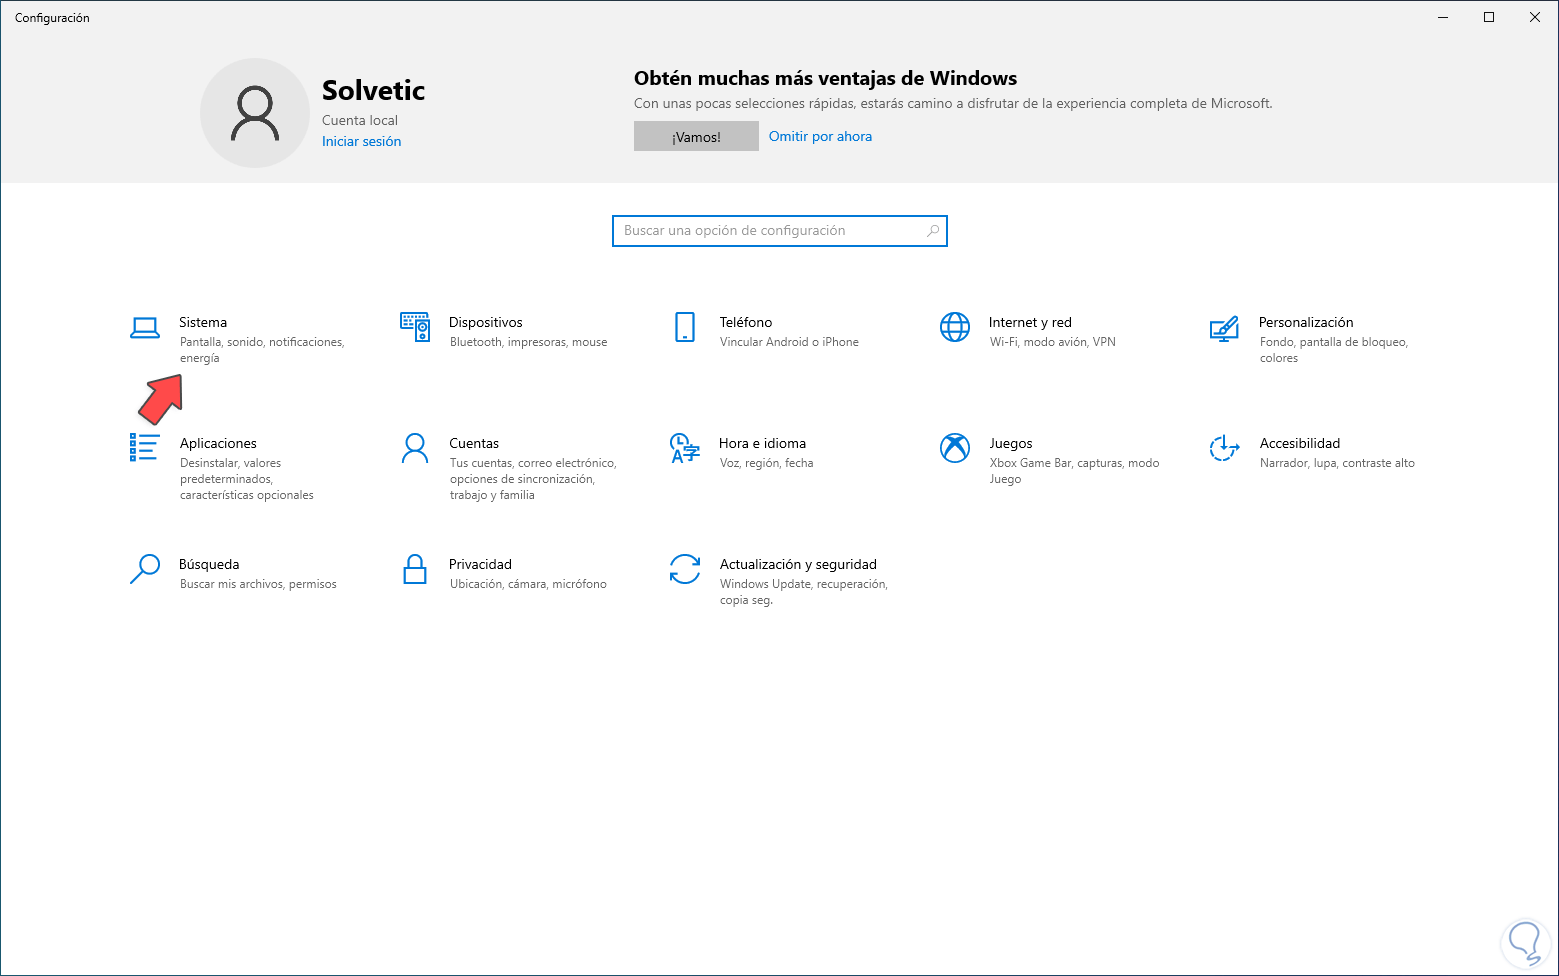The width and height of the screenshot is (1559, 976).
Task: Open the Aplicaciones category title
Action: (218, 443)
